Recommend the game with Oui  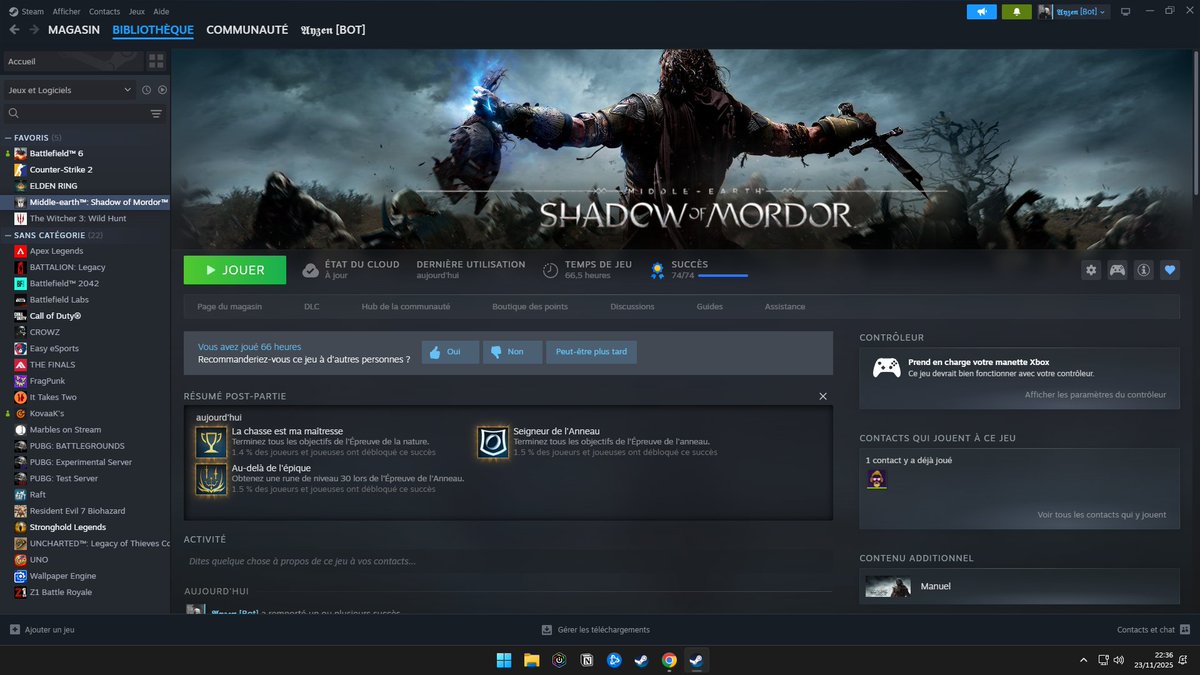click(450, 352)
